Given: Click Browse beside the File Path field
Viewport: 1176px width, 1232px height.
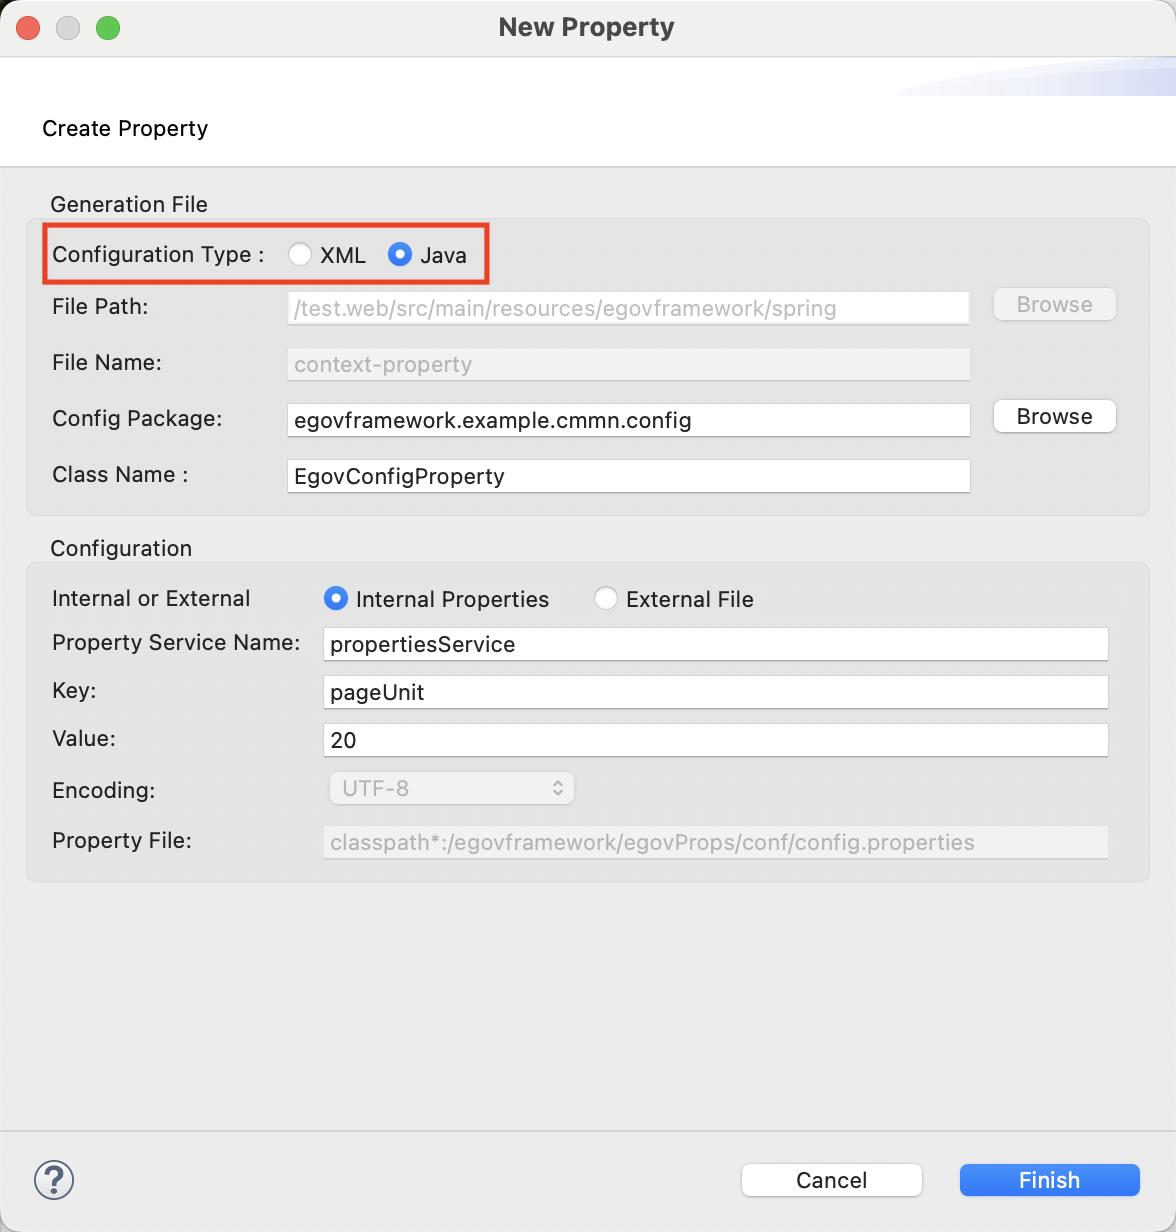Looking at the screenshot, I should (1054, 305).
